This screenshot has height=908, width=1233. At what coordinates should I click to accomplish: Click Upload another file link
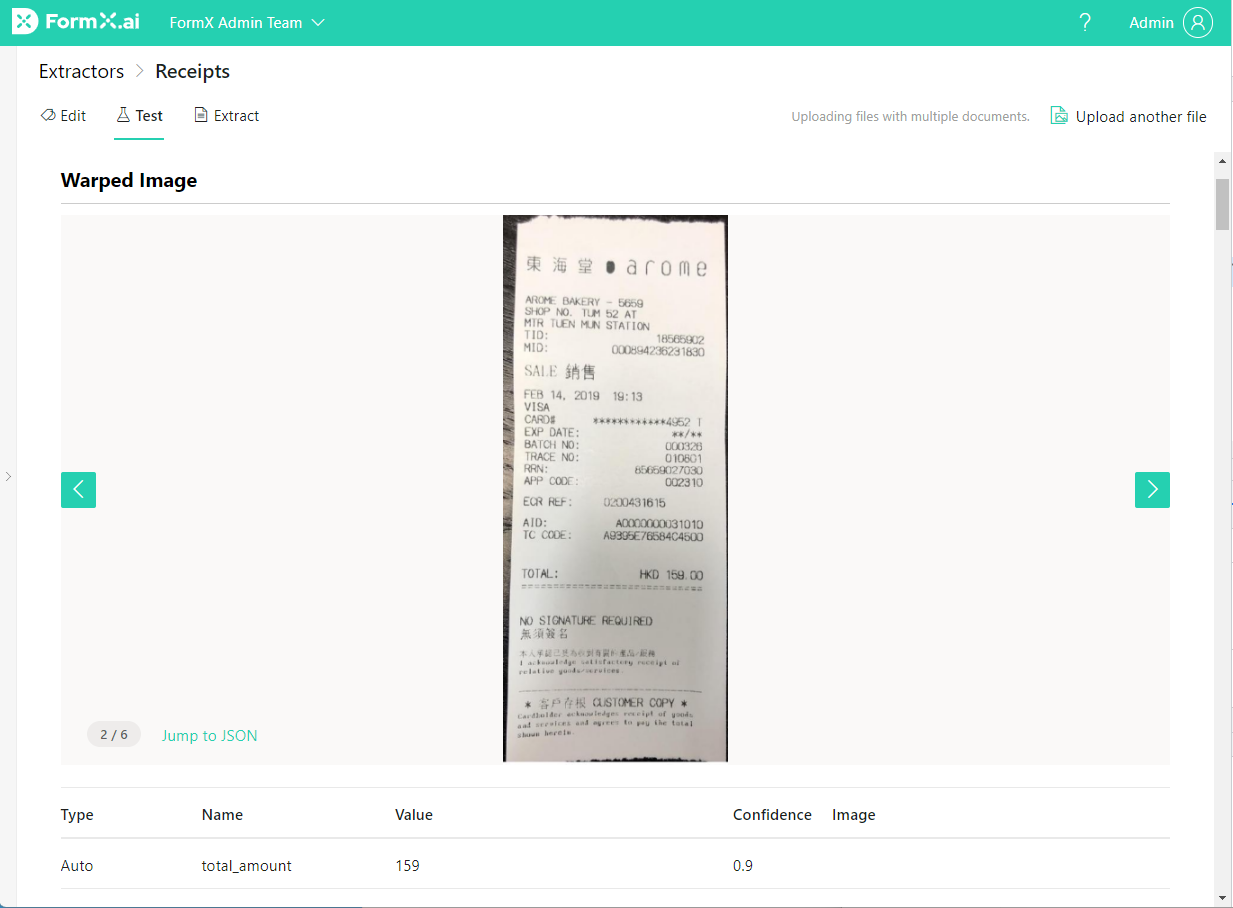[1141, 117]
